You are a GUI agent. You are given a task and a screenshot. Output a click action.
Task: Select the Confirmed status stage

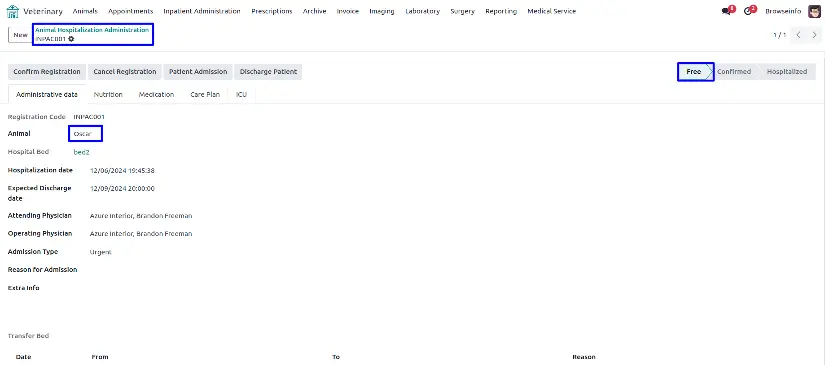(734, 72)
